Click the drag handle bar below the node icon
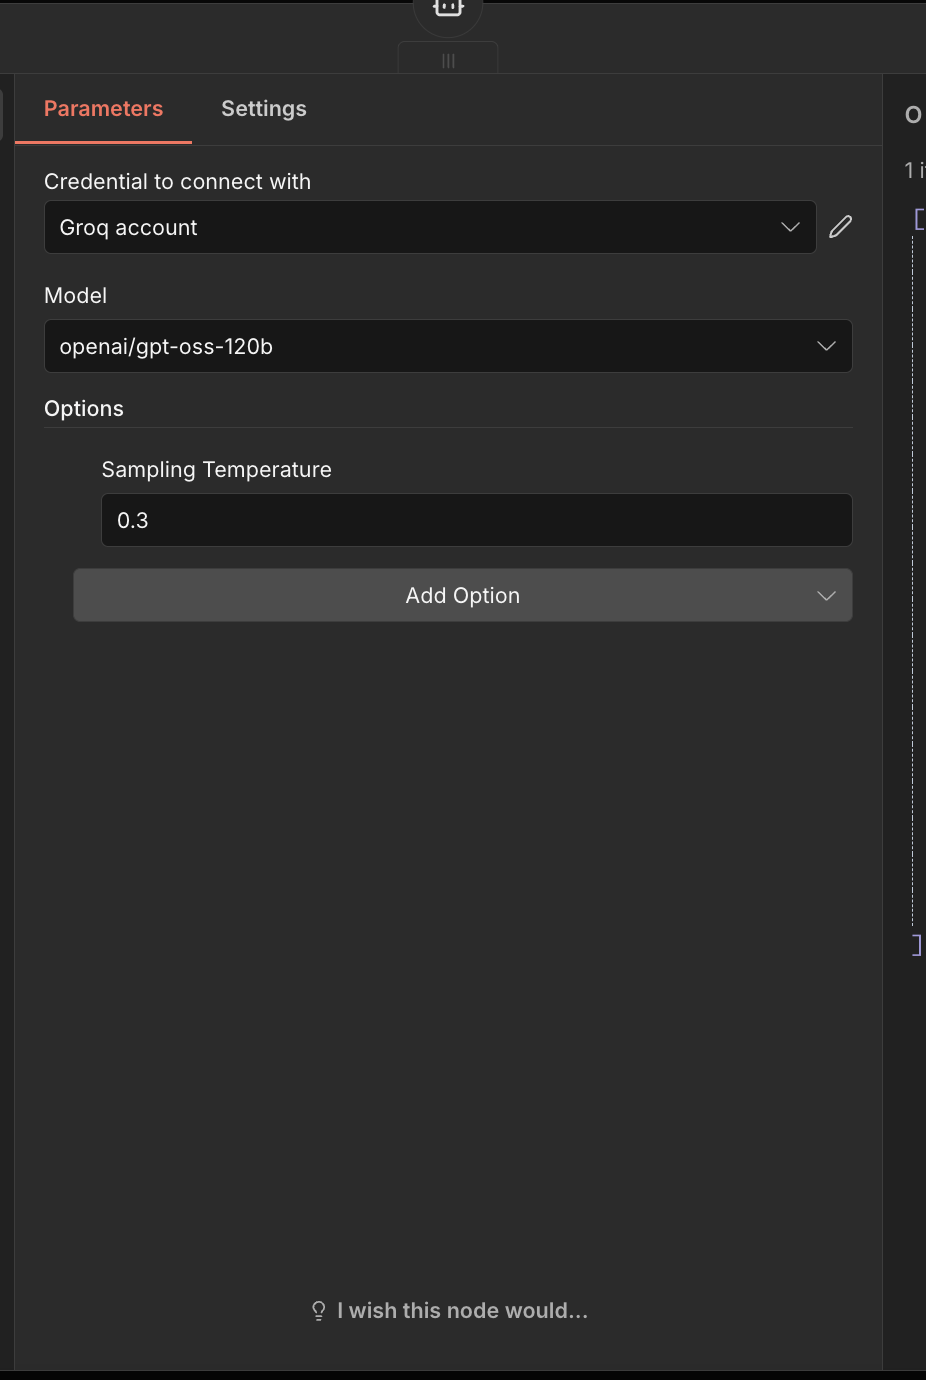Screen dimensions: 926x1380 pyautogui.click(x=447, y=60)
